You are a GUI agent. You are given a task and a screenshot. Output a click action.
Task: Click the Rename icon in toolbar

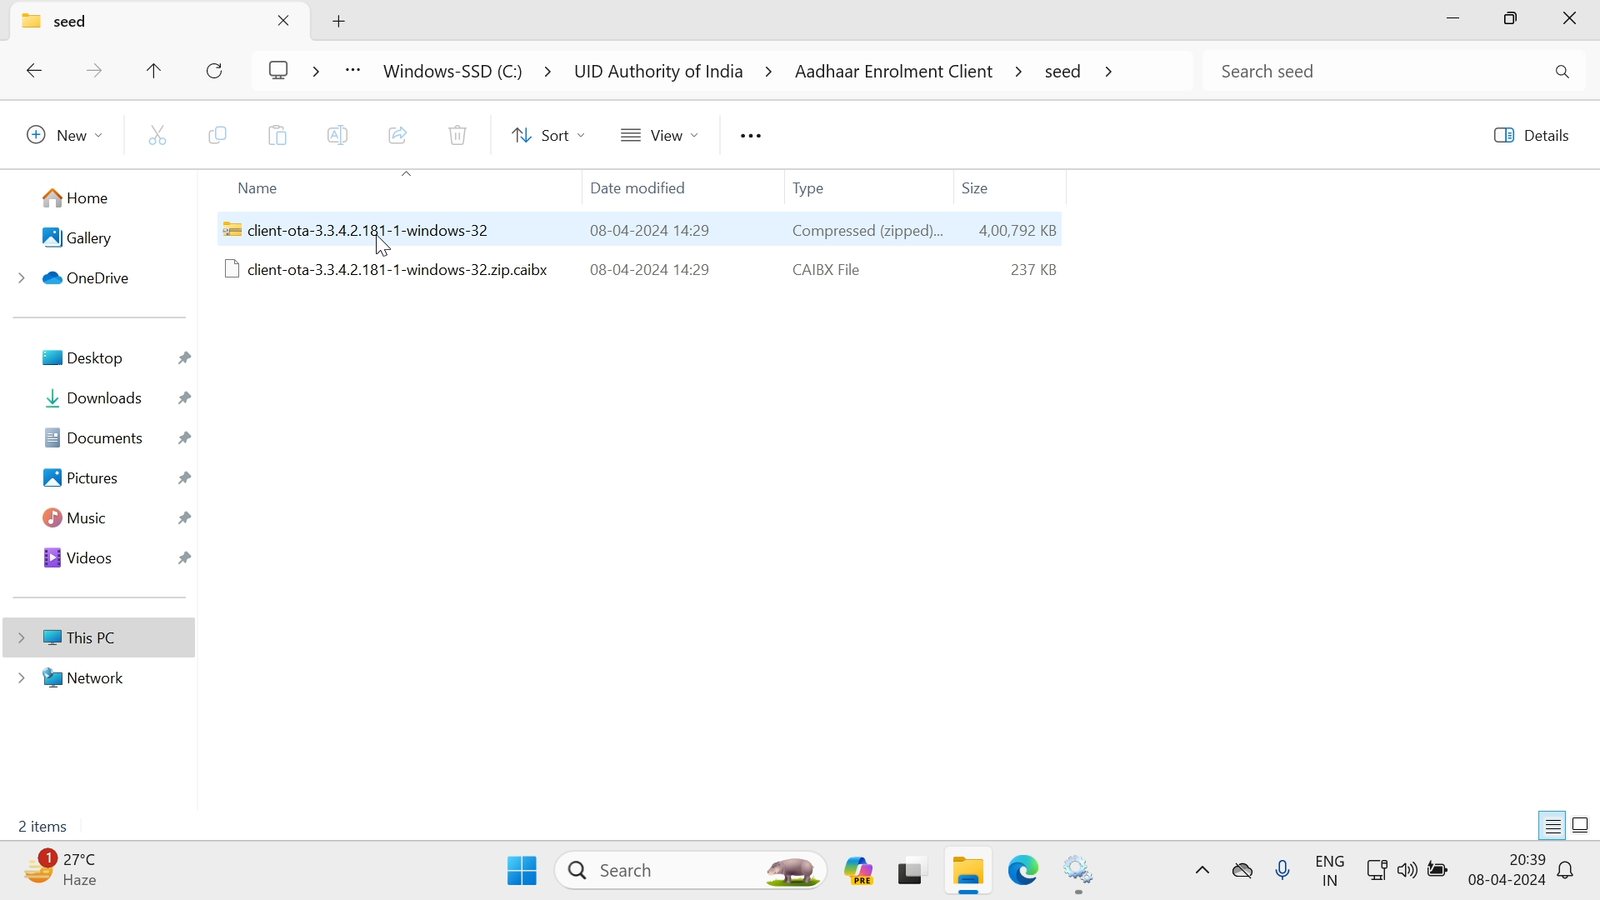point(337,135)
